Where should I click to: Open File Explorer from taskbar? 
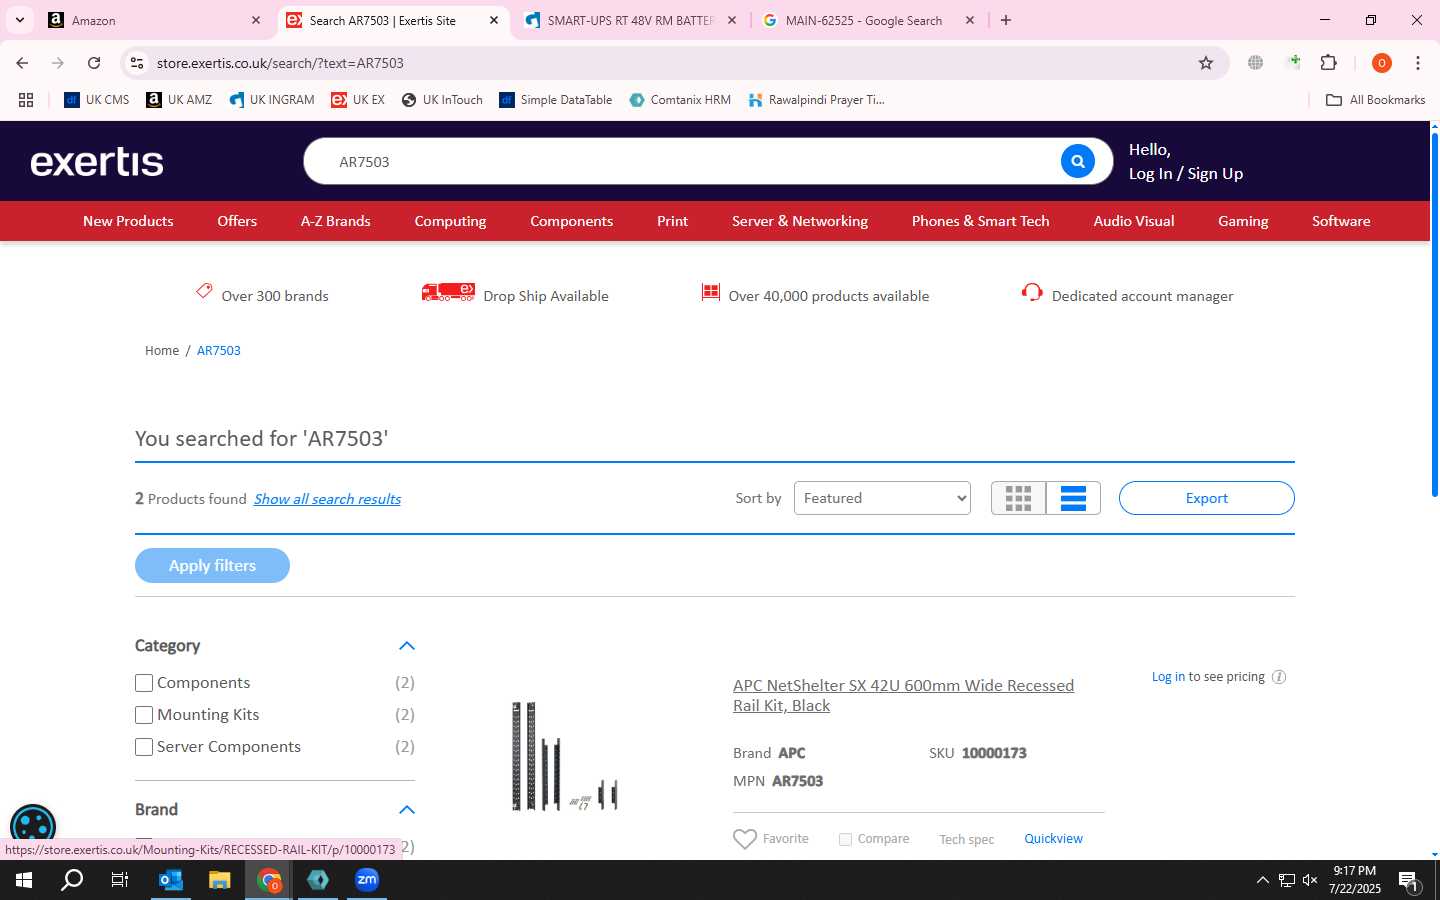[220, 880]
